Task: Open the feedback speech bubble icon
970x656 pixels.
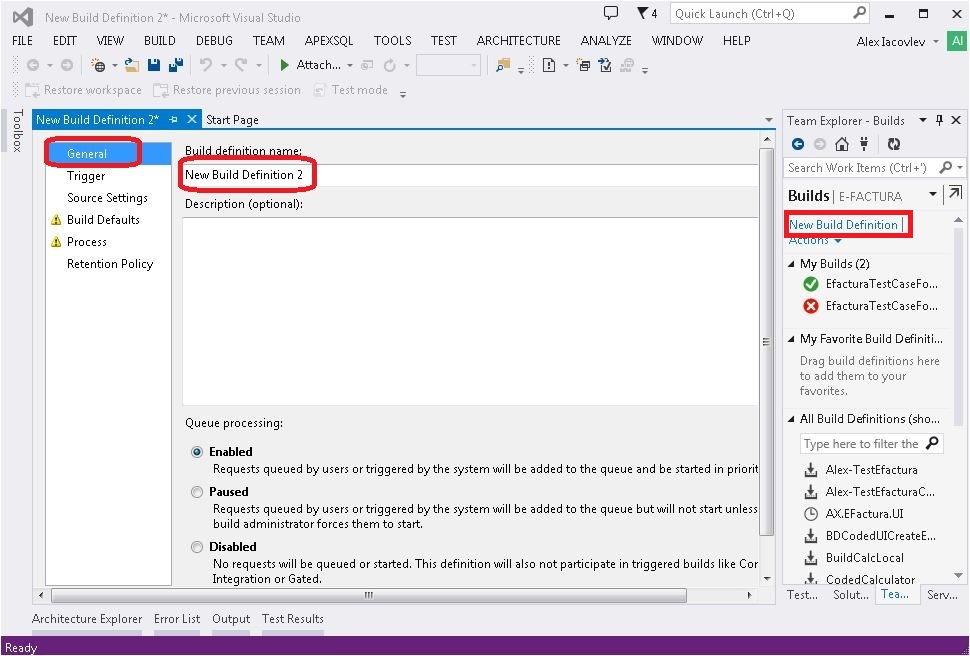Action: pyautogui.click(x=611, y=13)
